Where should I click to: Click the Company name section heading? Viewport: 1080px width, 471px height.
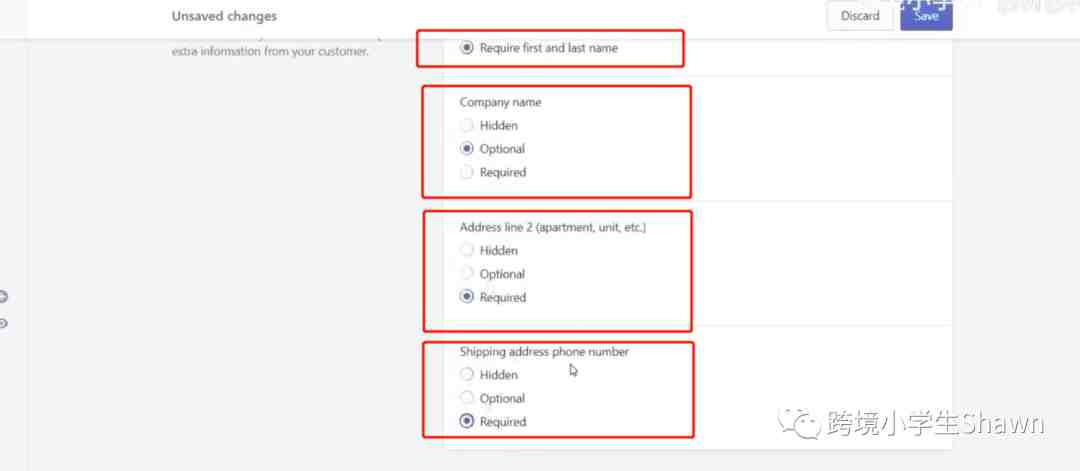pos(500,102)
